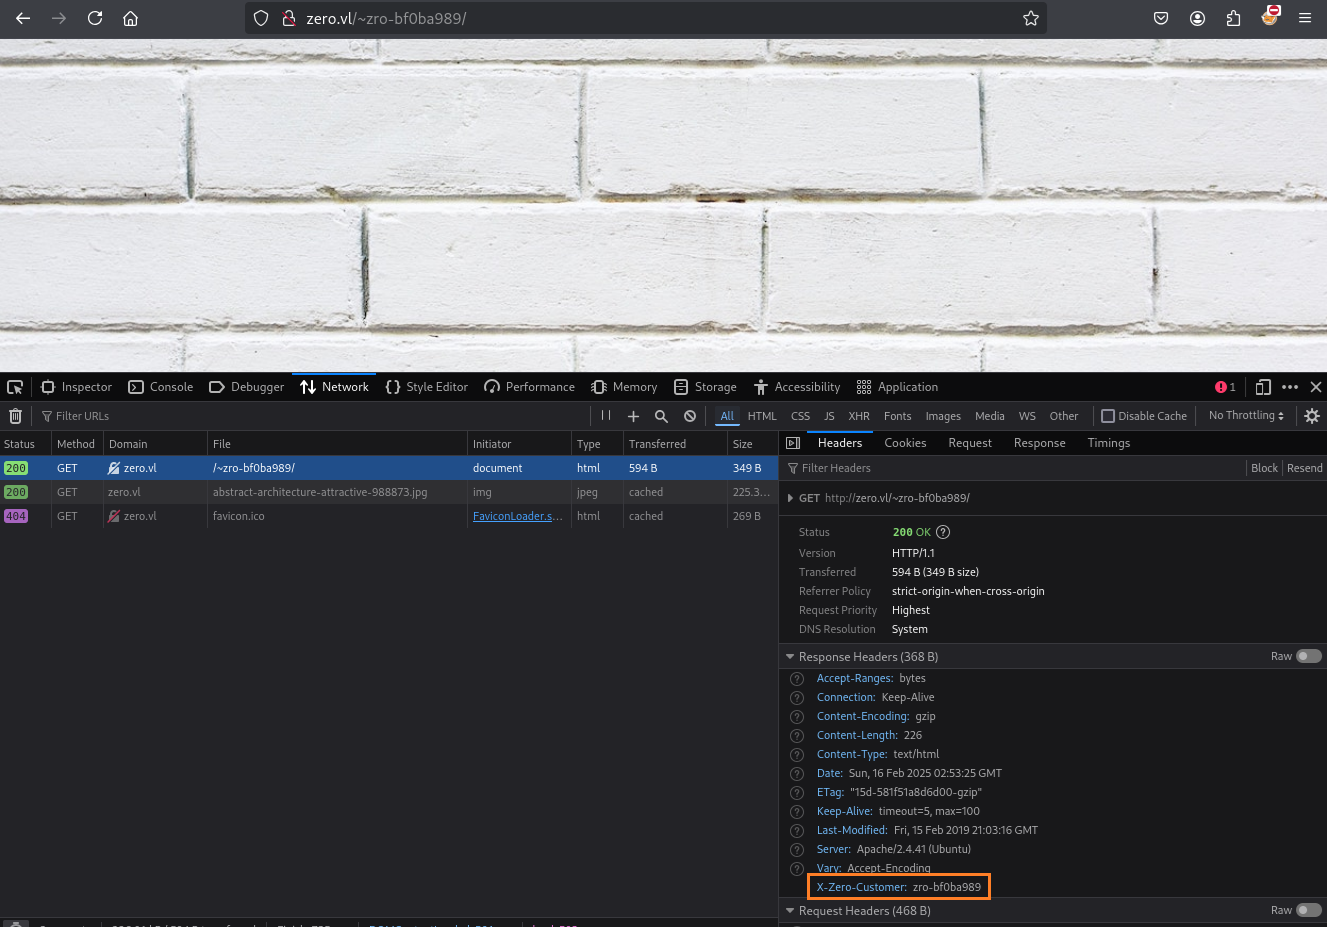Screen dimensions: 1327x927
Task: Reload the current page
Action: click(x=95, y=18)
